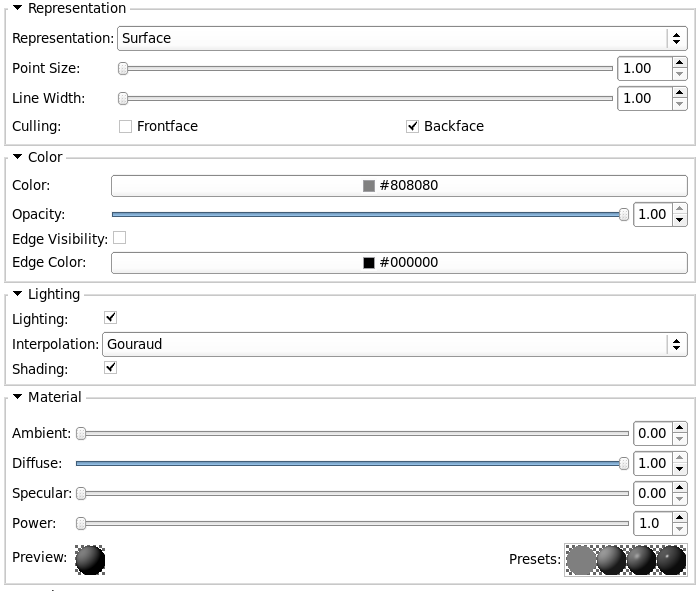Open the Representation Surface dropdown
The height and width of the screenshot is (591, 700).
pyautogui.click(x=401, y=38)
